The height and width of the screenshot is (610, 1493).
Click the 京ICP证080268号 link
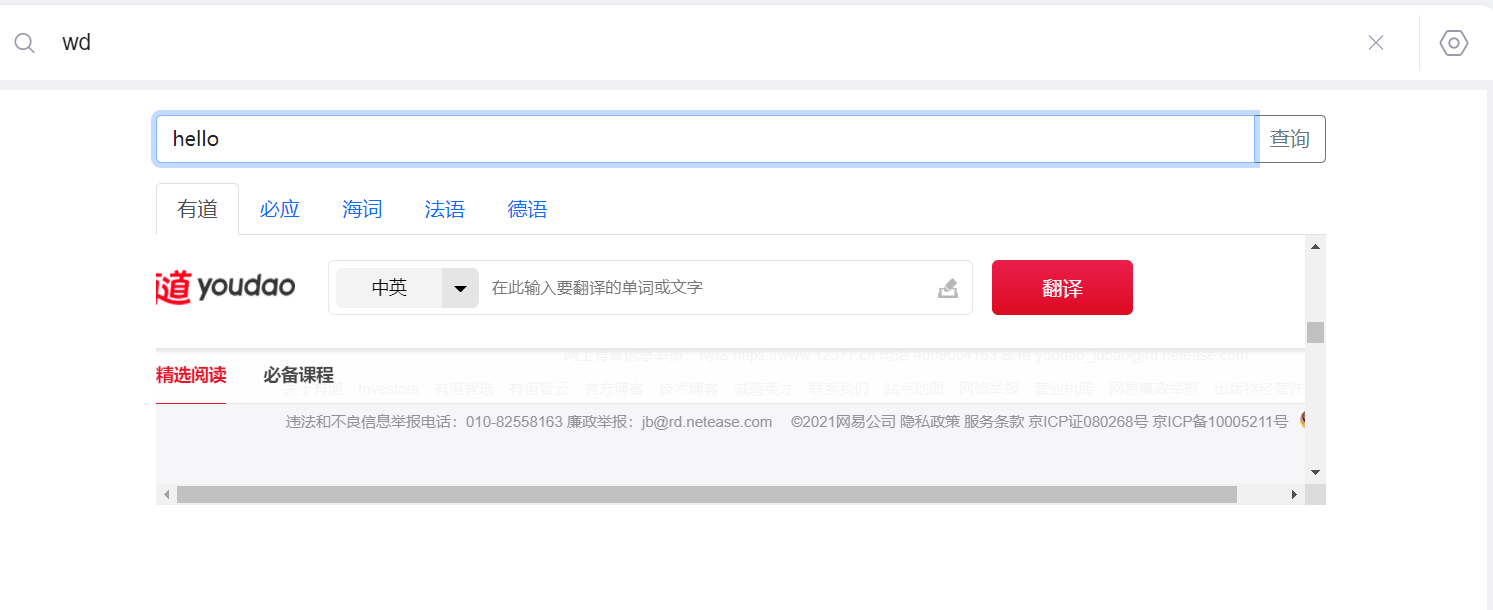[x=1088, y=422]
